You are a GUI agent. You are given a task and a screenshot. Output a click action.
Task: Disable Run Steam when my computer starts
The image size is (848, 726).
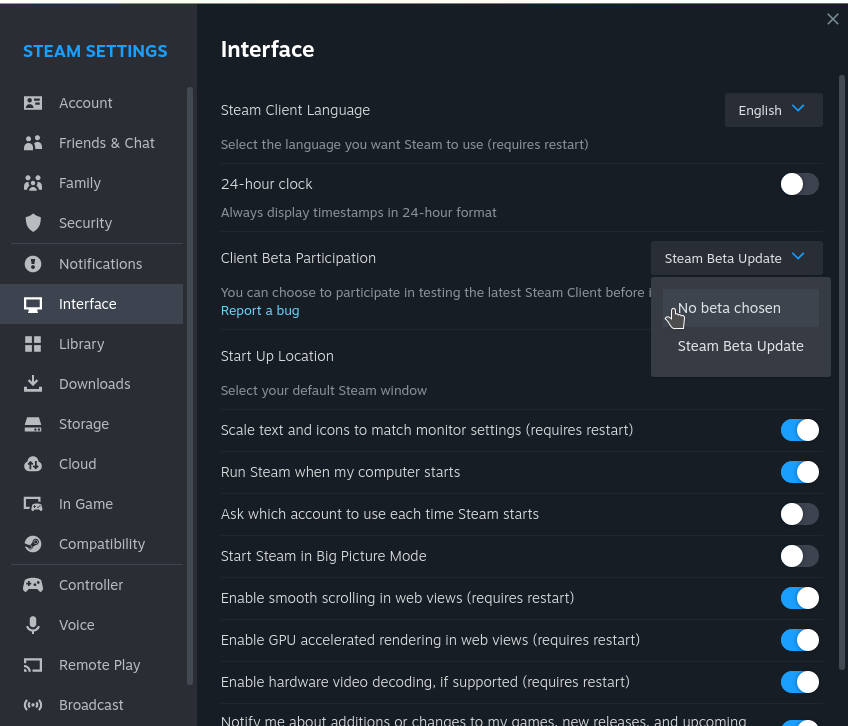(799, 472)
